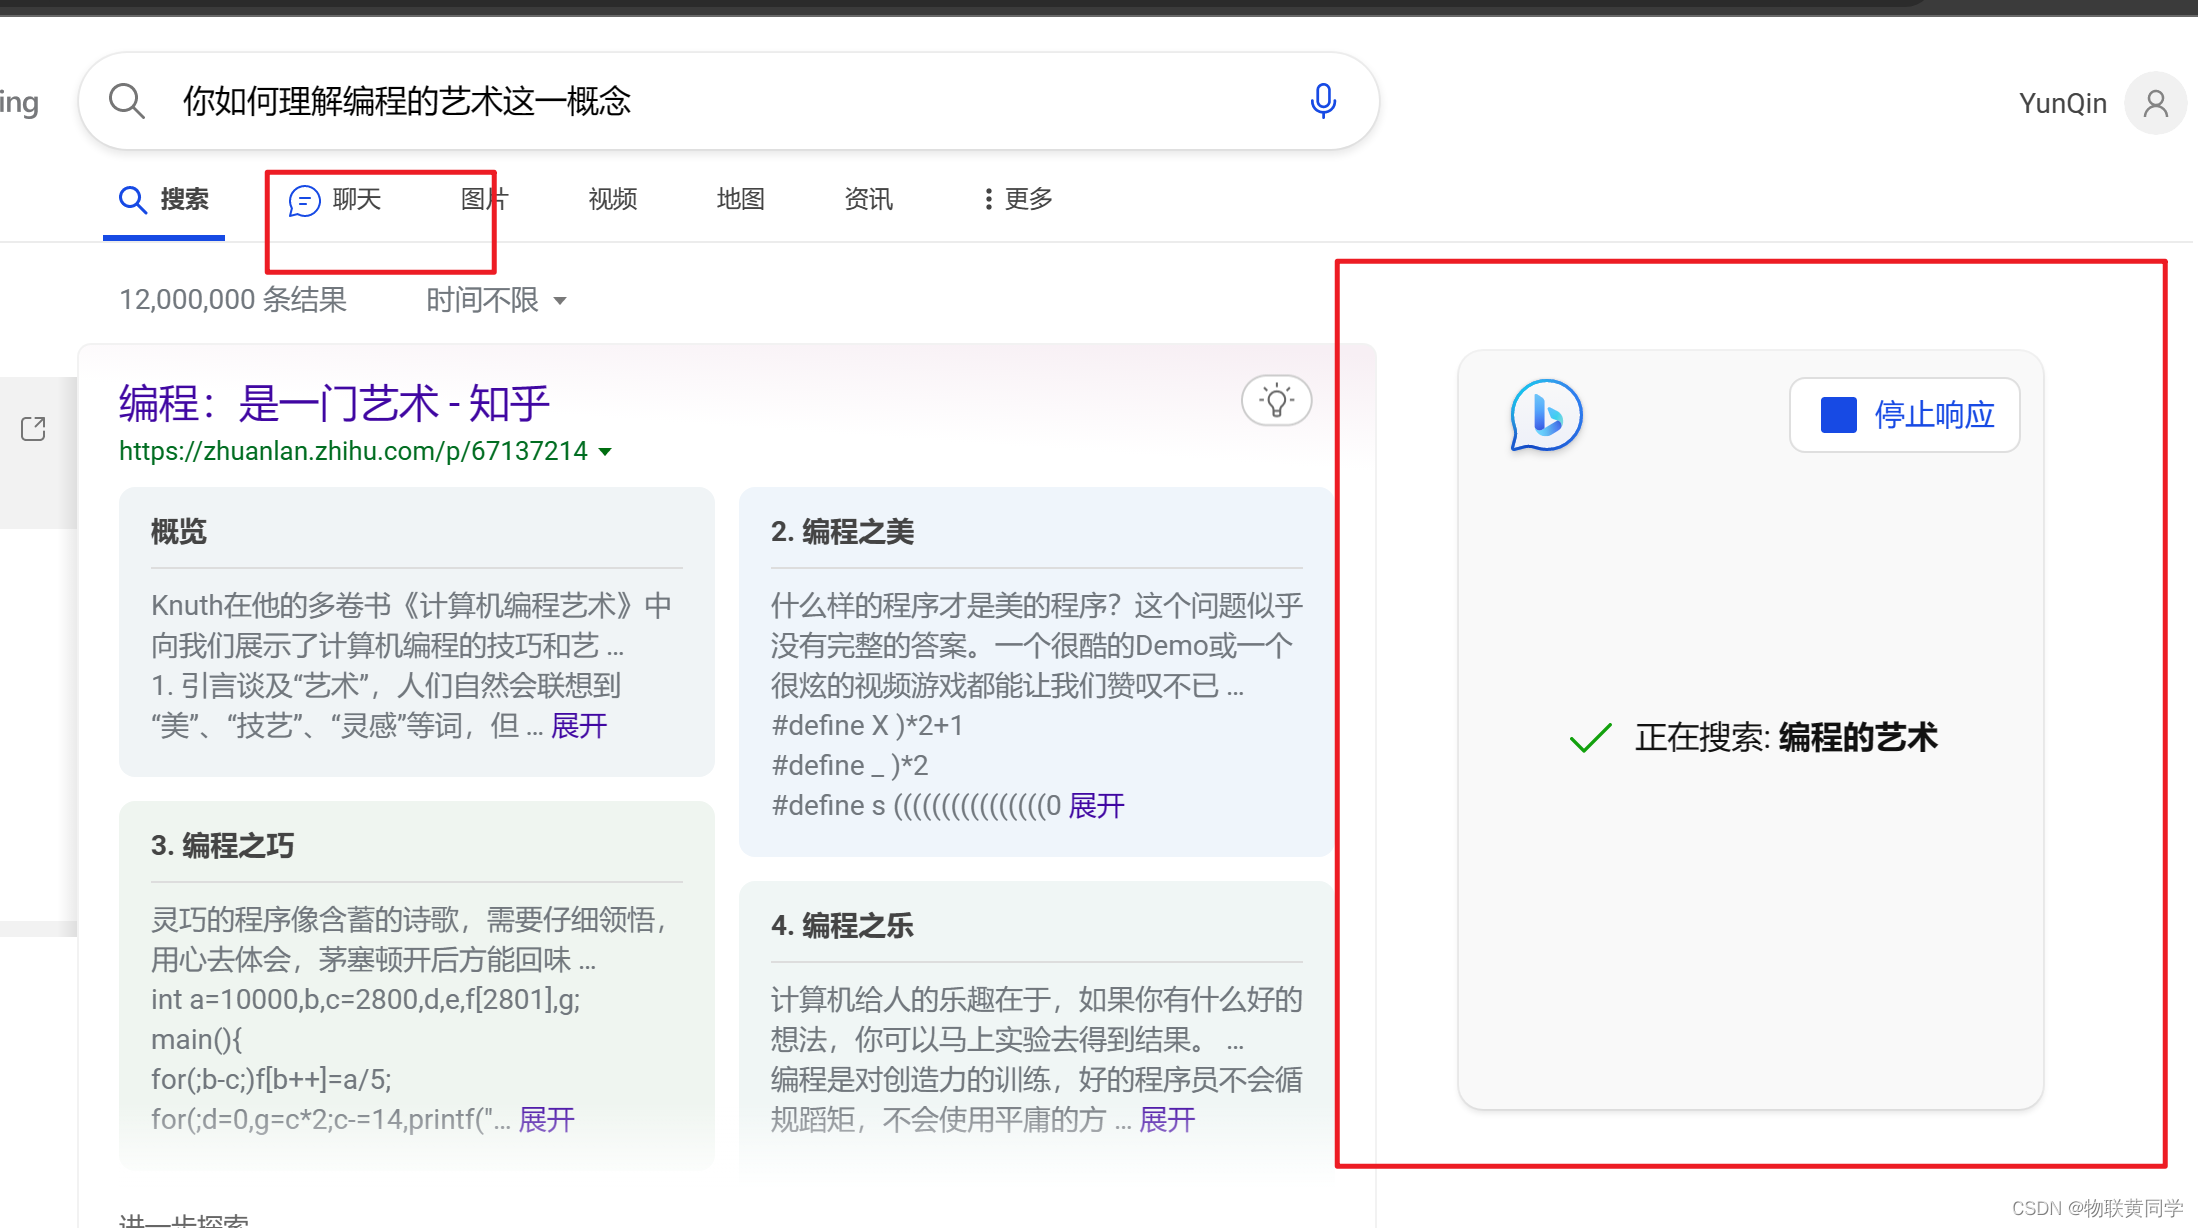Click the 4. 编程之乐 card heading
This screenshot has width=2198, height=1228.
point(842,926)
